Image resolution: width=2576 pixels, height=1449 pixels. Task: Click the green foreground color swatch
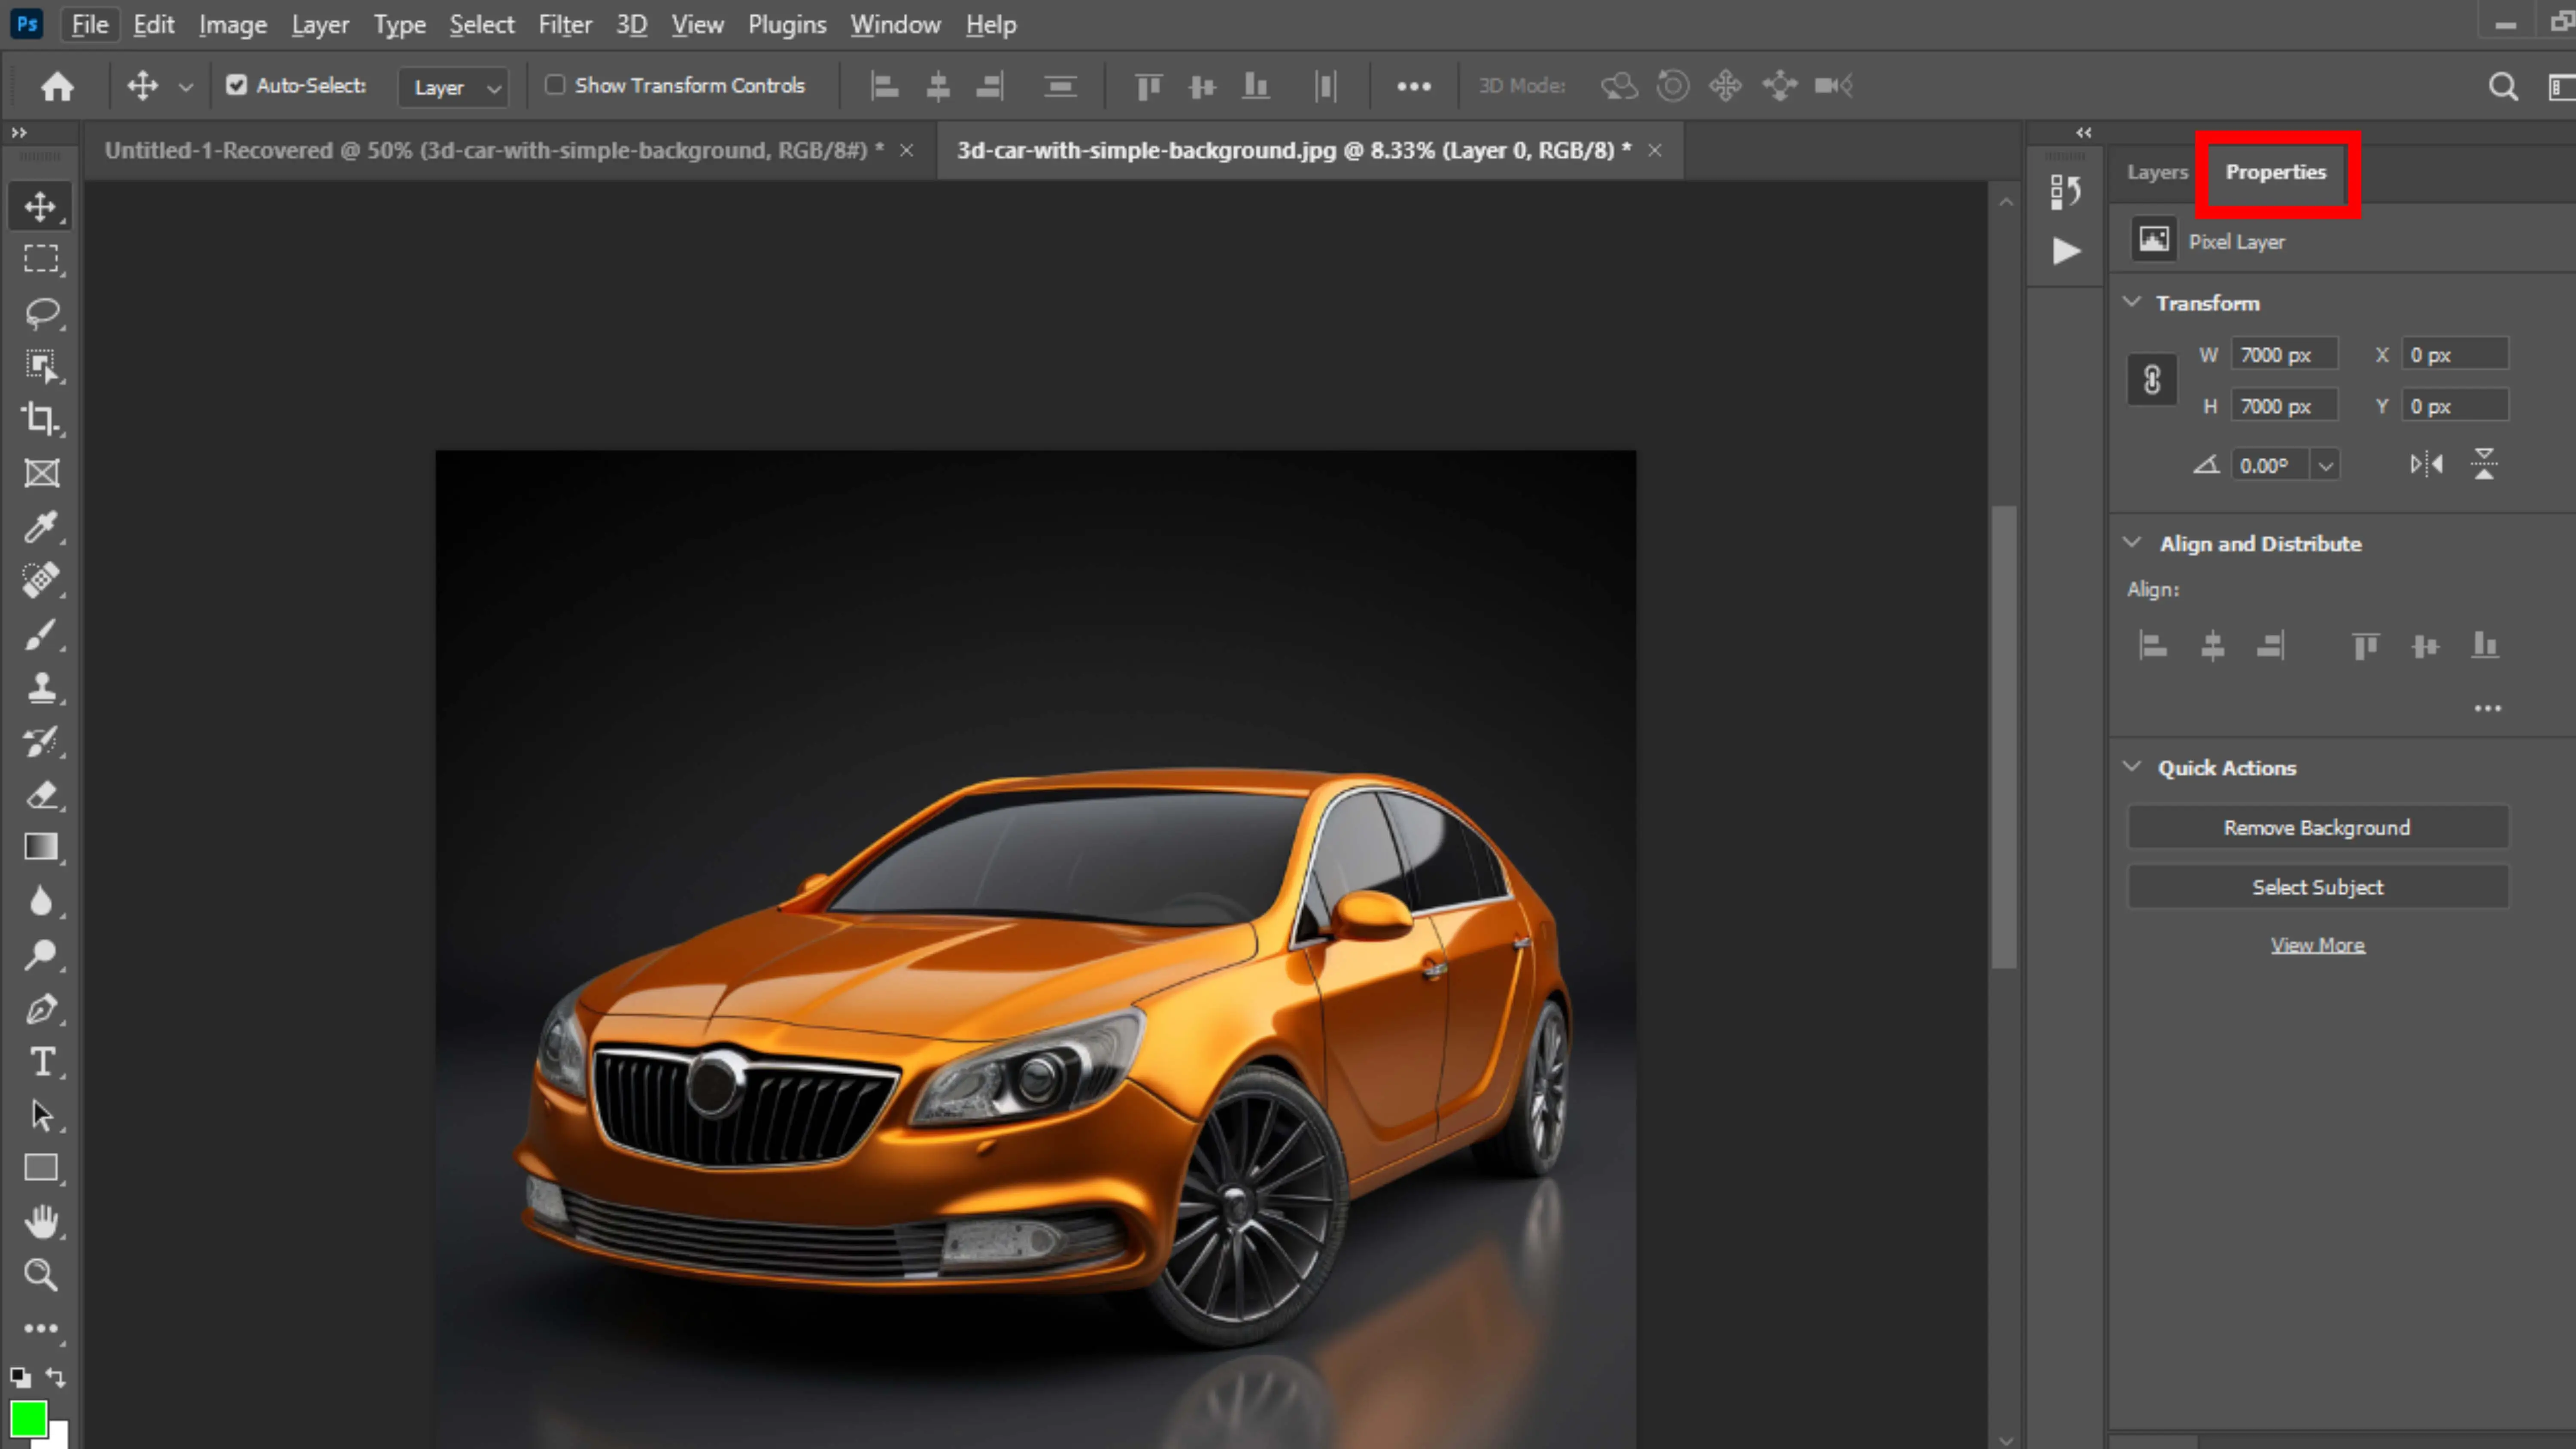[x=28, y=1418]
